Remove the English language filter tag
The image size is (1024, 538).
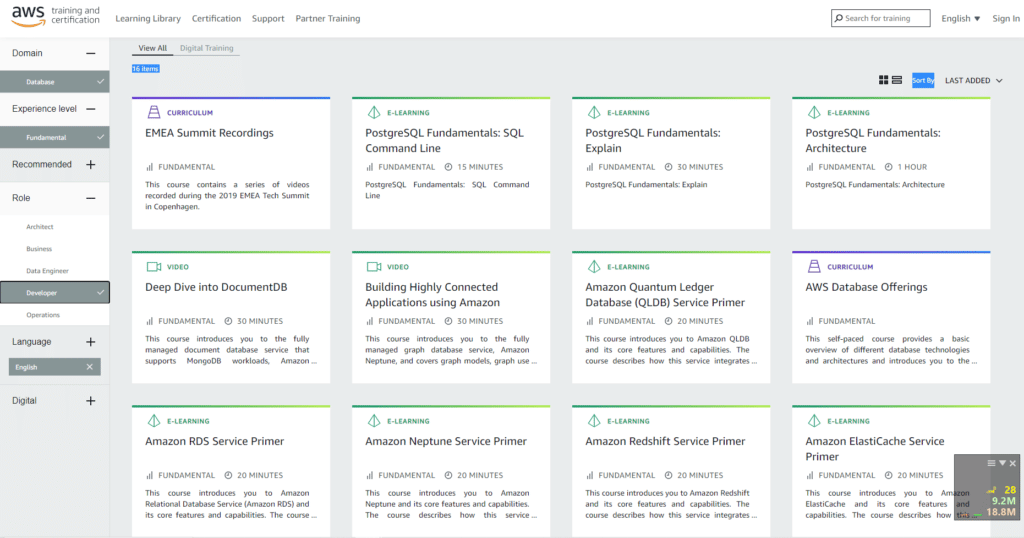(89, 367)
